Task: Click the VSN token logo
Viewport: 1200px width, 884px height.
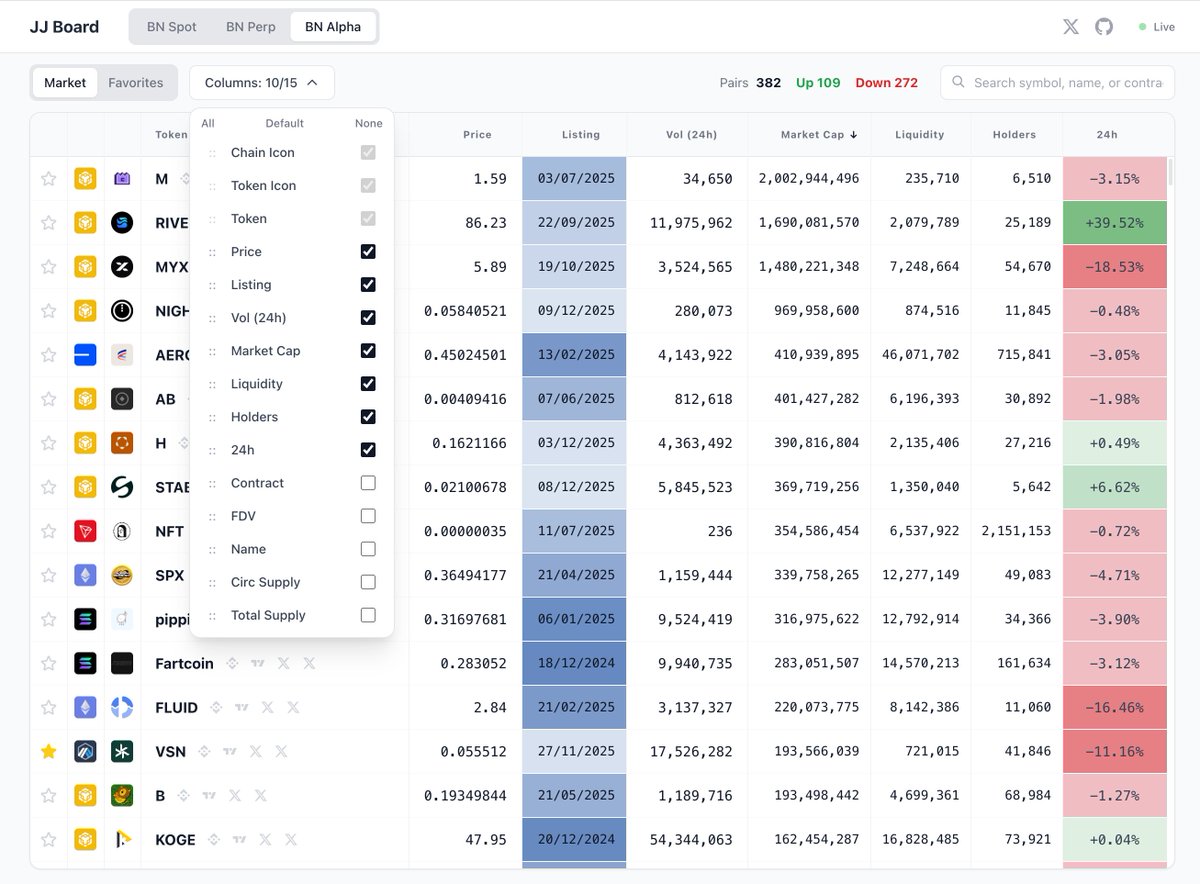Action: tap(122, 751)
